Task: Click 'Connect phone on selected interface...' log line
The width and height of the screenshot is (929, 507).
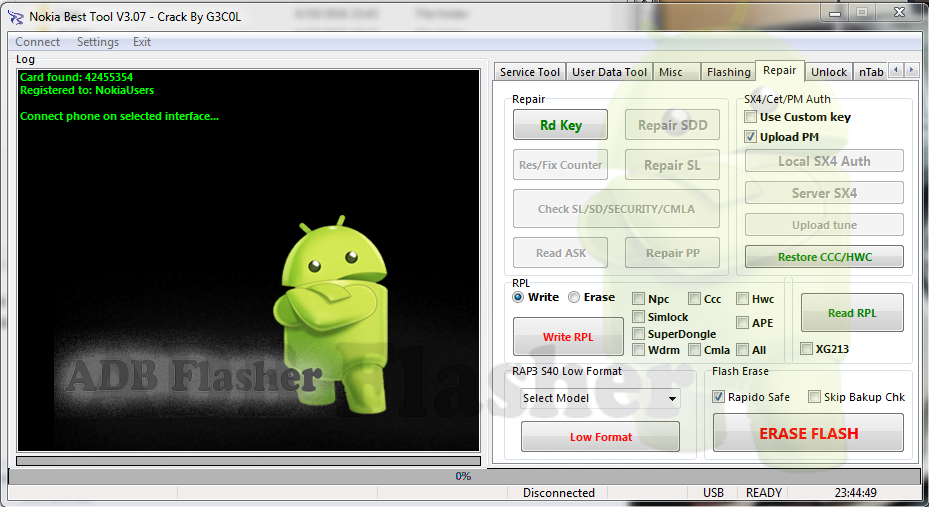Action: (x=119, y=116)
